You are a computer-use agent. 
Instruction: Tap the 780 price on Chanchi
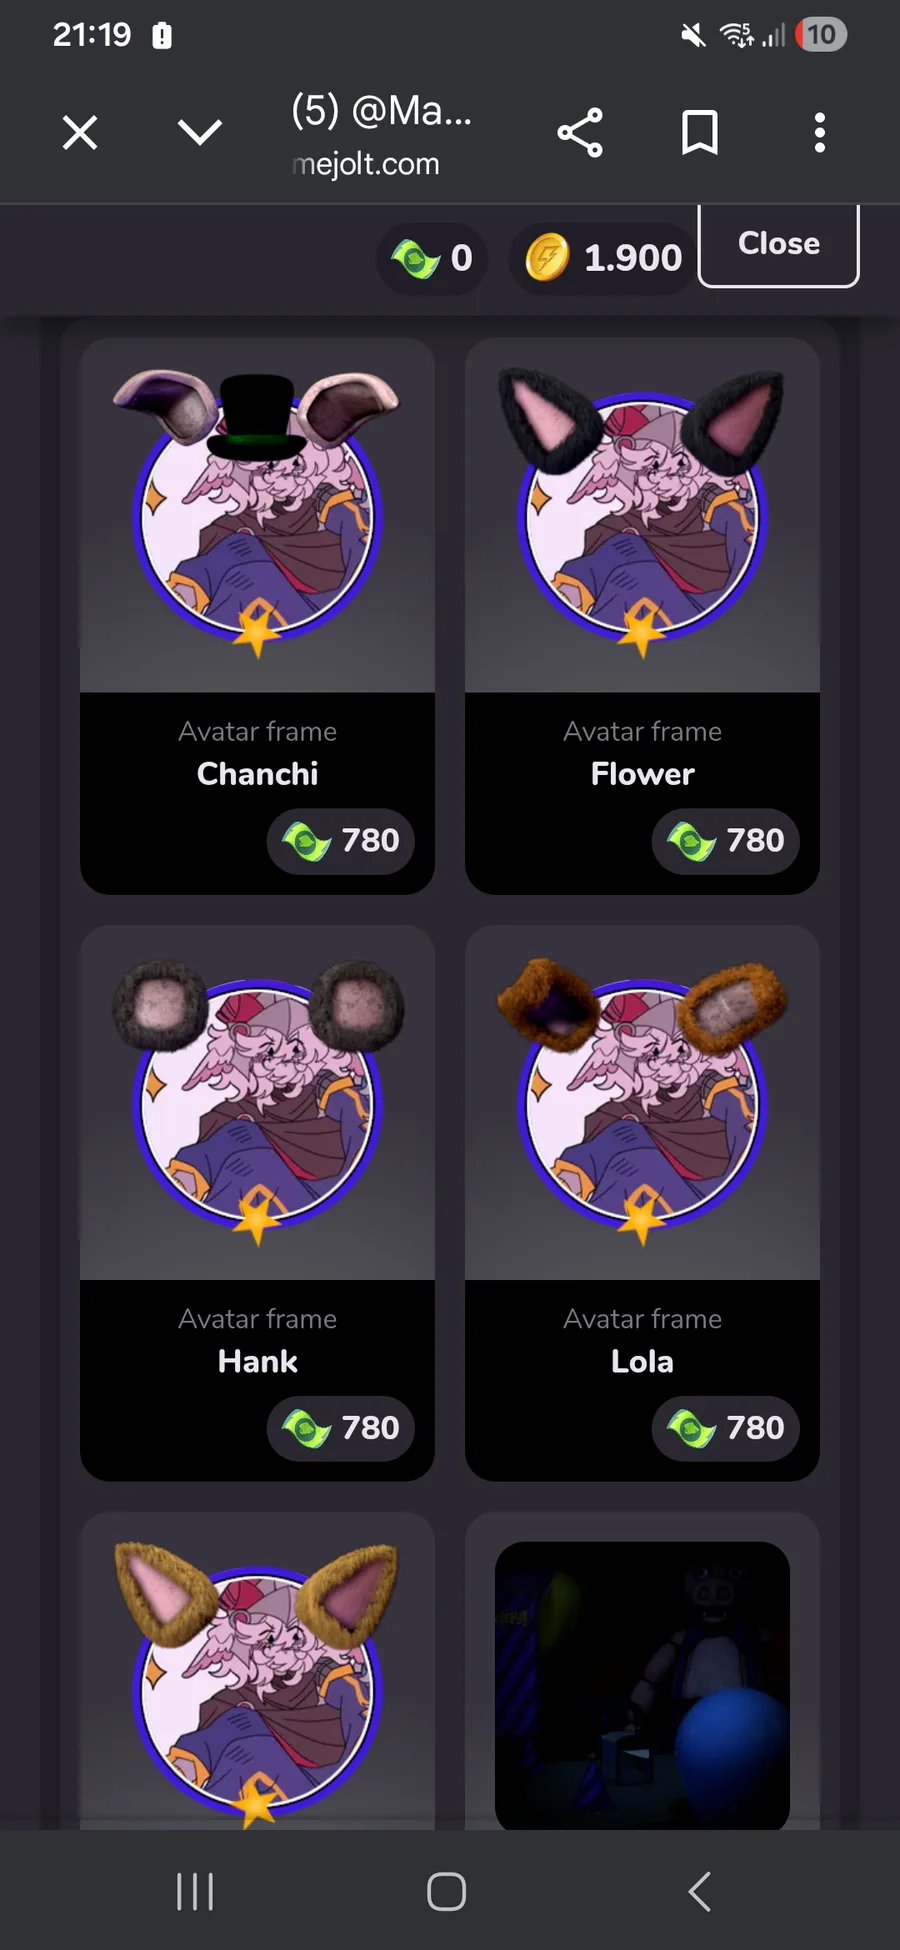click(340, 841)
